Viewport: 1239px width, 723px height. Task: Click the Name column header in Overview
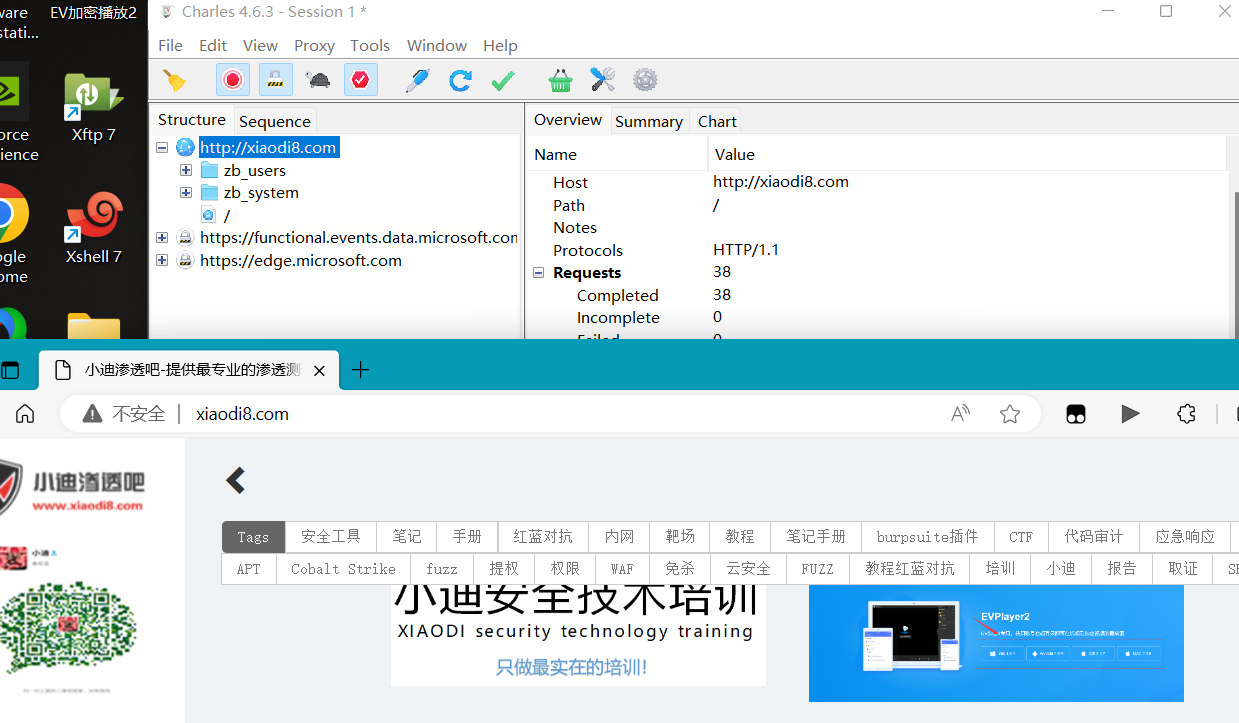pyautogui.click(x=617, y=154)
